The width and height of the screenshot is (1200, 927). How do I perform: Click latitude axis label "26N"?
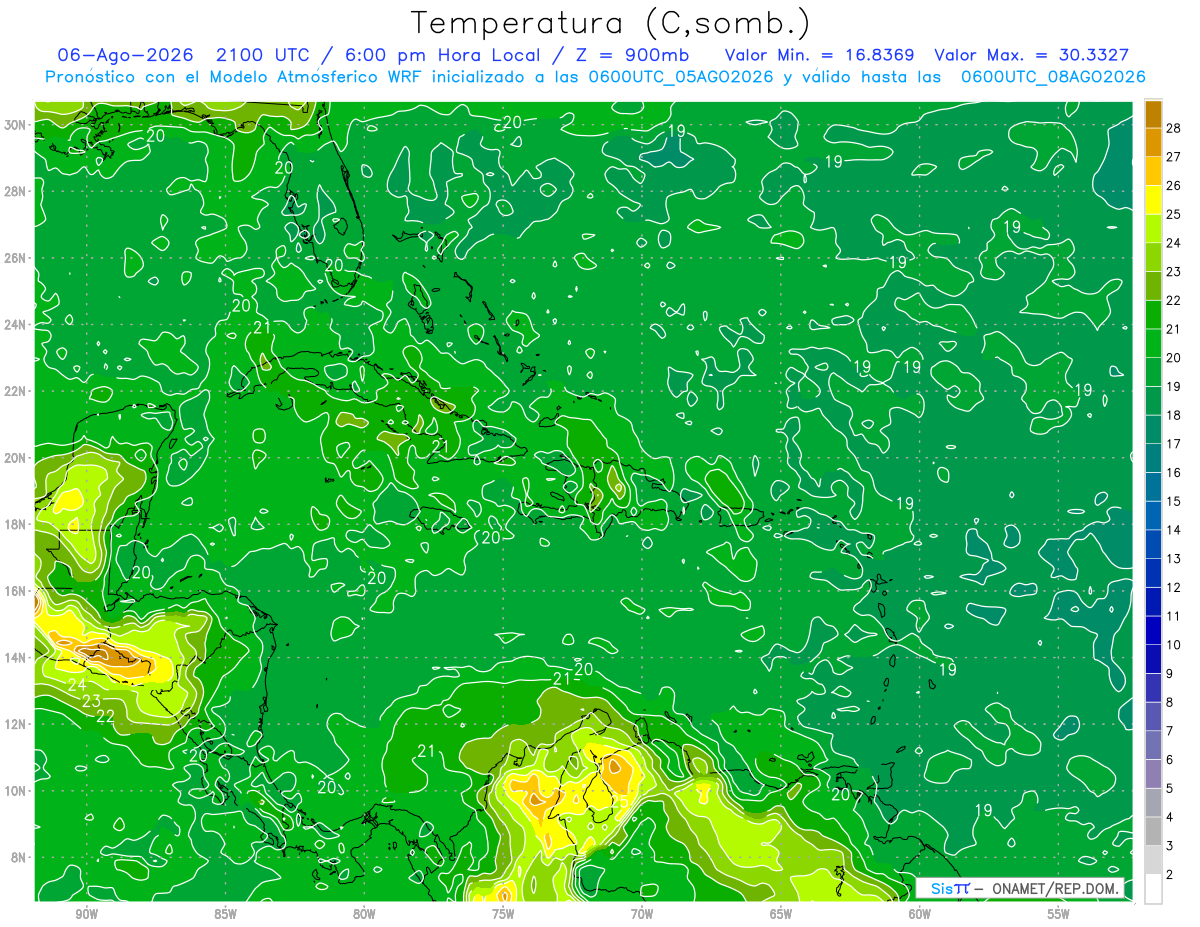pyautogui.click(x=15, y=258)
